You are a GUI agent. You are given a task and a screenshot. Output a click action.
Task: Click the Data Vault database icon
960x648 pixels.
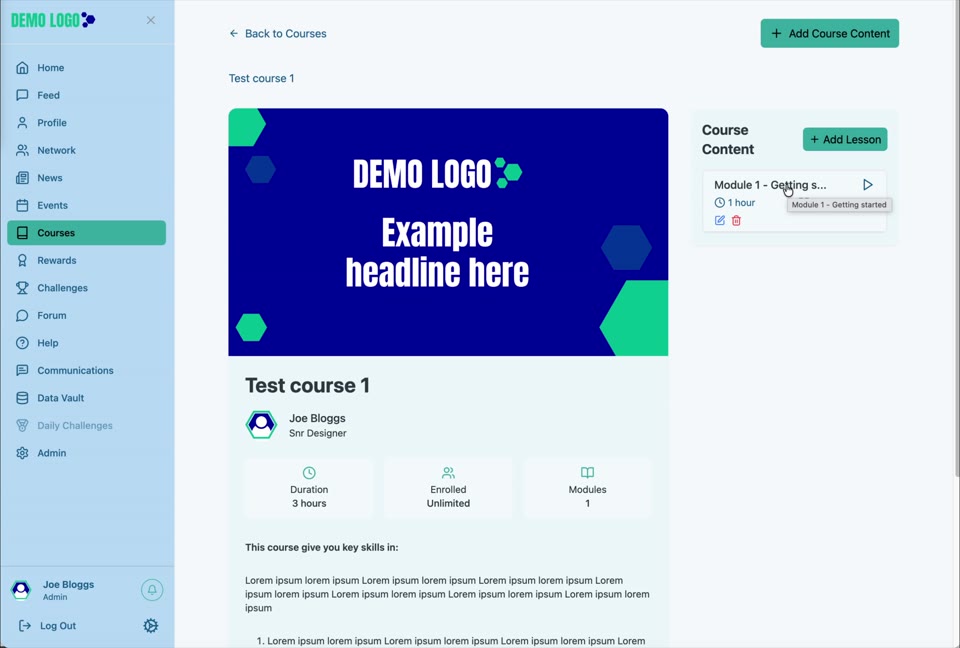coord(22,398)
